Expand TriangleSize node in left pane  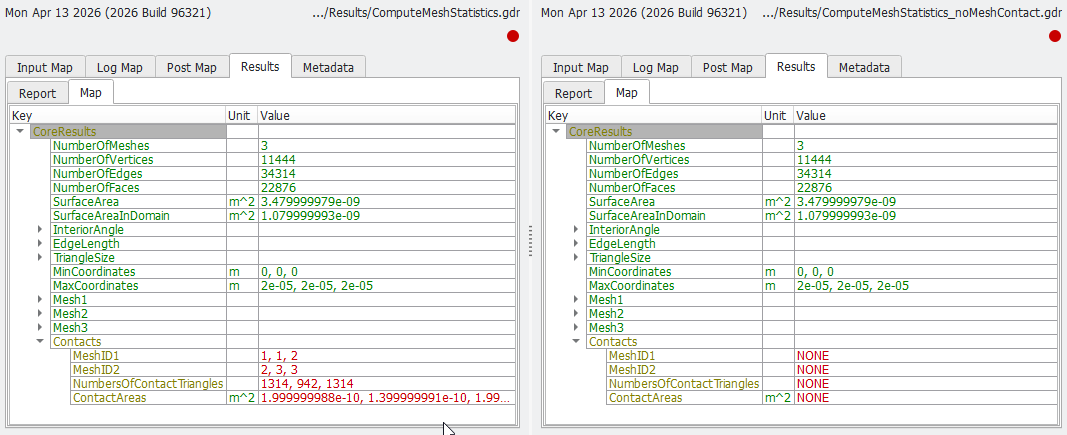pos(40,257)
